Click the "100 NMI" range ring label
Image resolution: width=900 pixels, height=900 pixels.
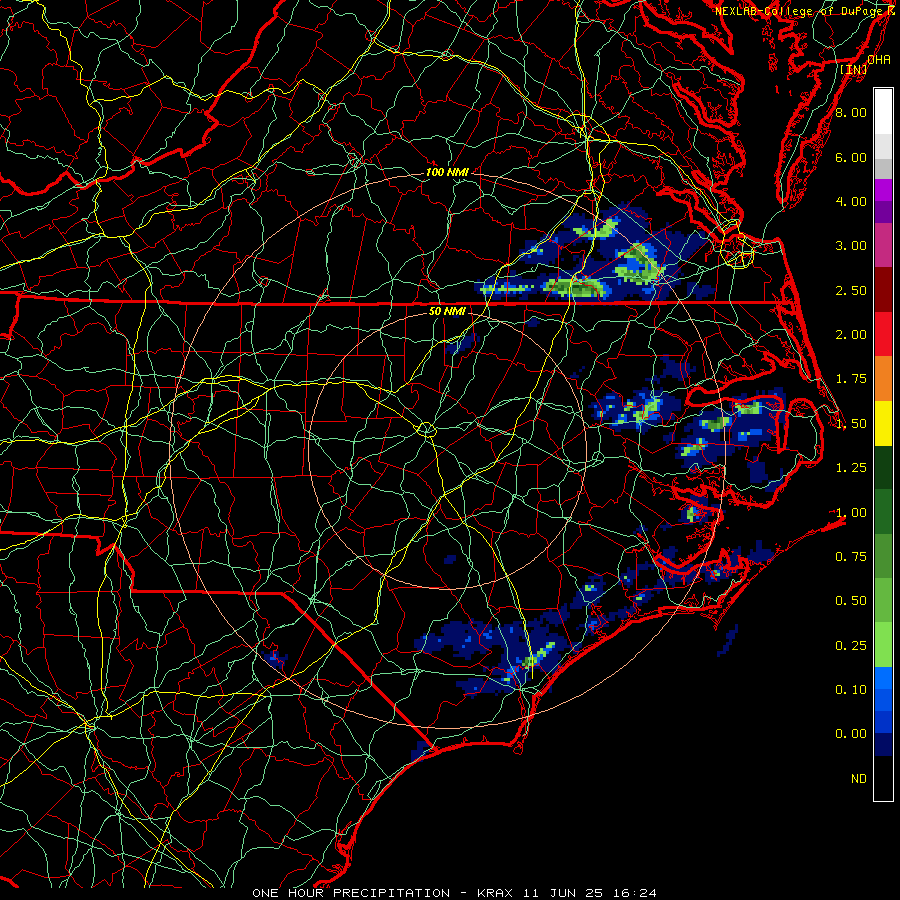click(447, 172)
